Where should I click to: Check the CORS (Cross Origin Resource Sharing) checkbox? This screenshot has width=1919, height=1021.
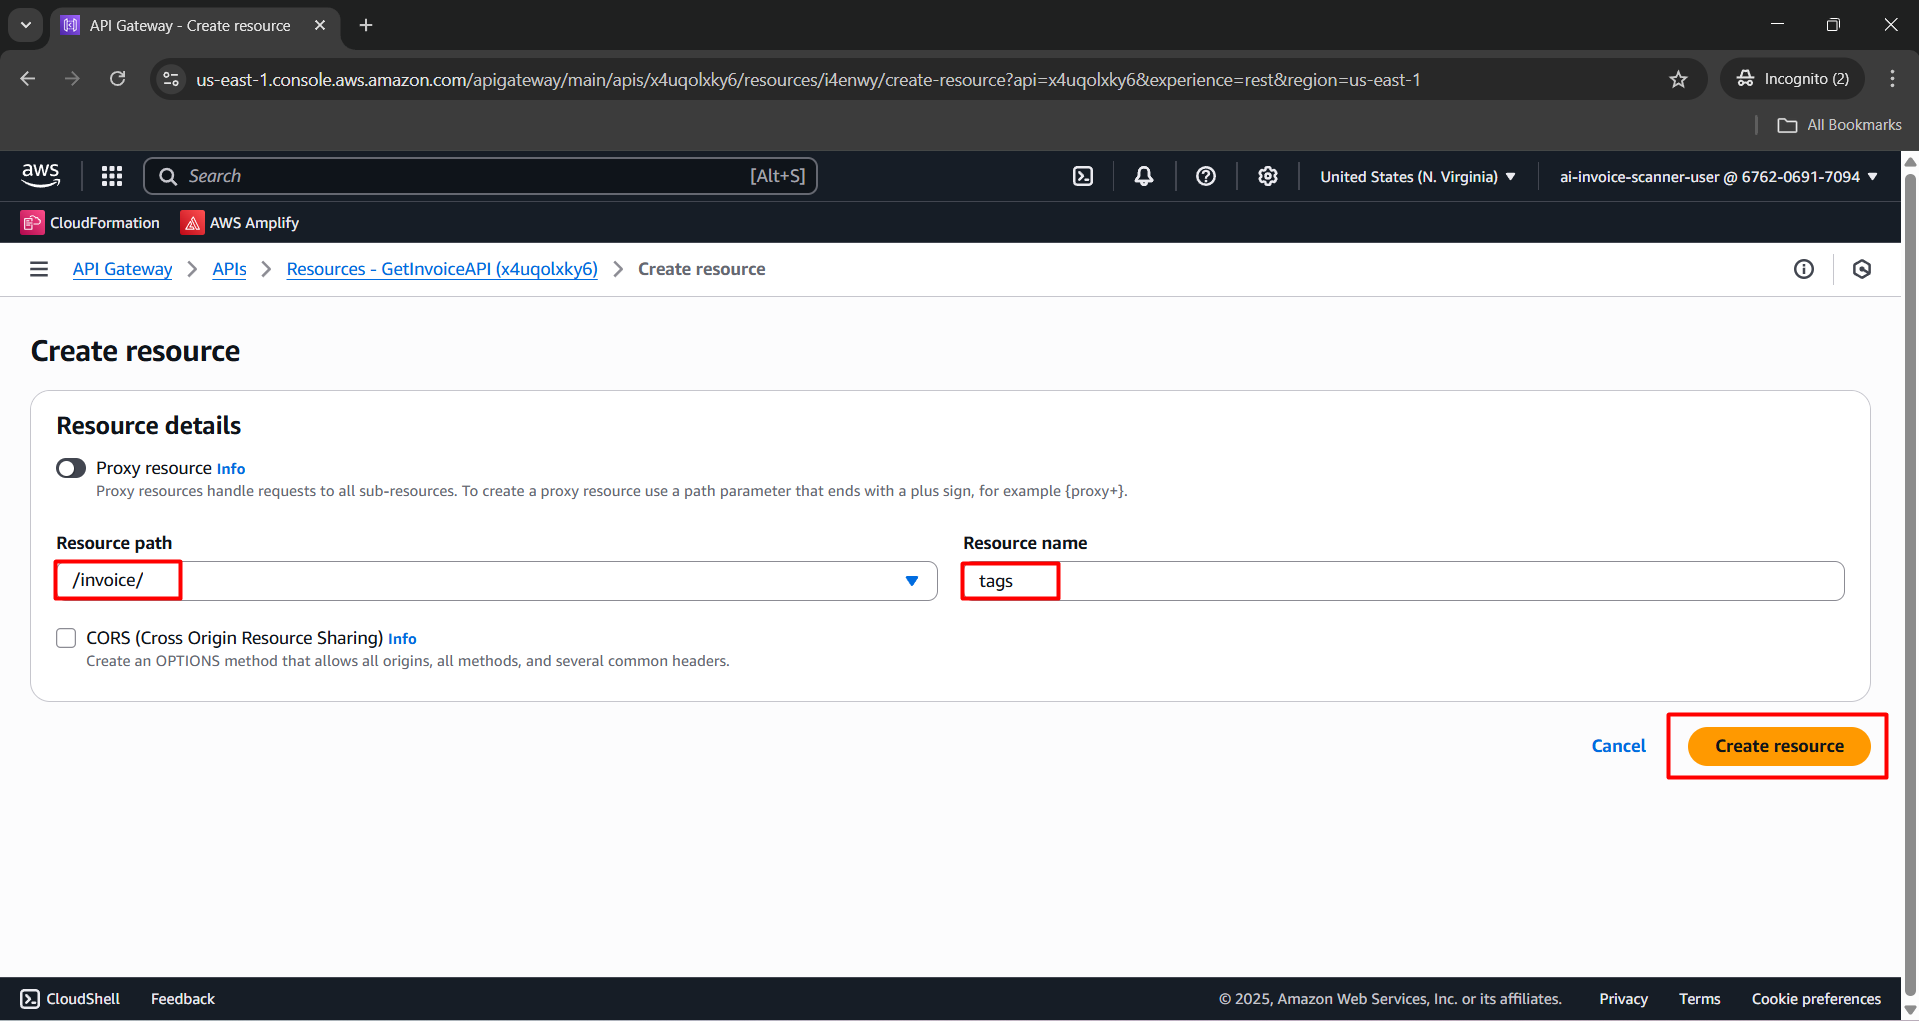[66, 637]
